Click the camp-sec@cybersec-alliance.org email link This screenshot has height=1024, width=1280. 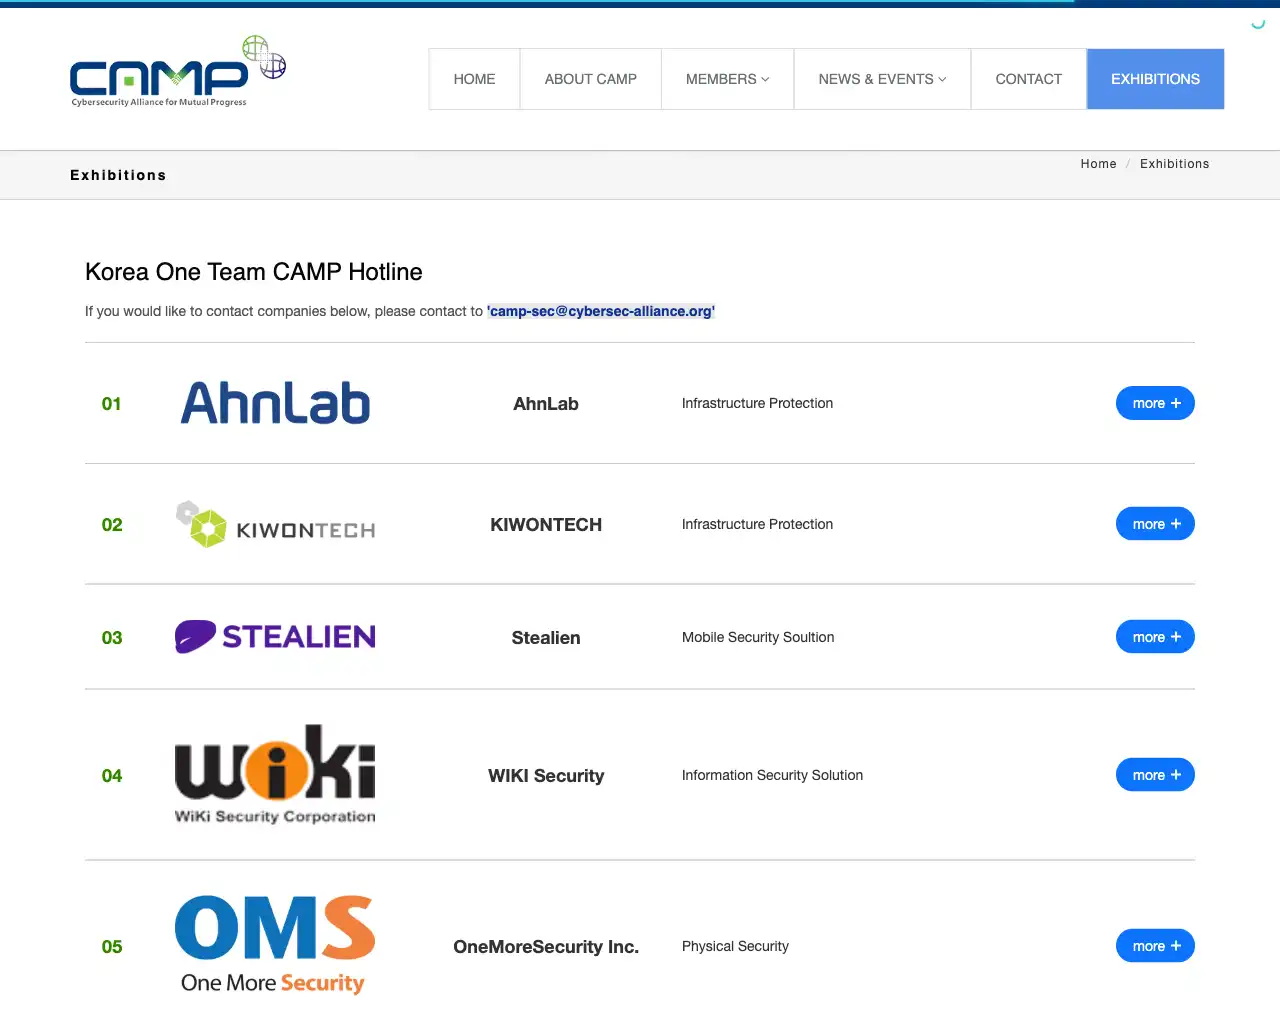(x=601, y=311)
